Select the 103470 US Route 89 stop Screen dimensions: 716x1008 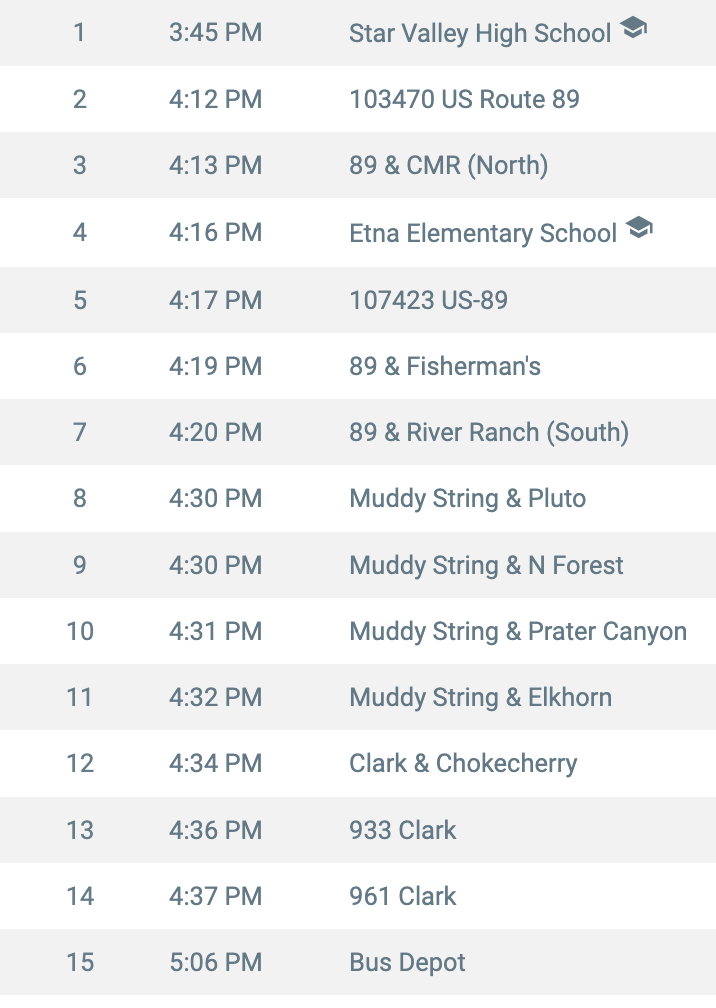point(464,100)
